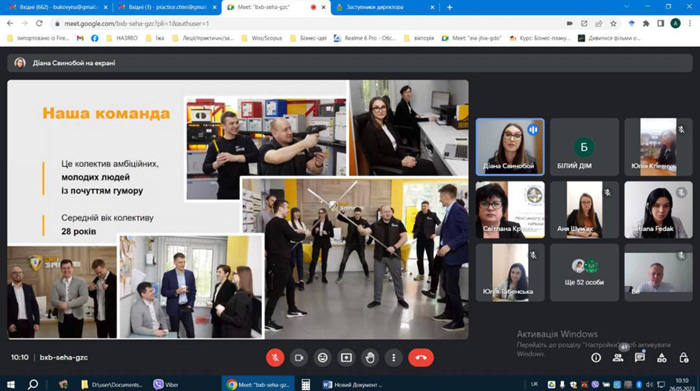Switch to the Заступники директора tab
The image size is (700, 391).
click(385, 7)
